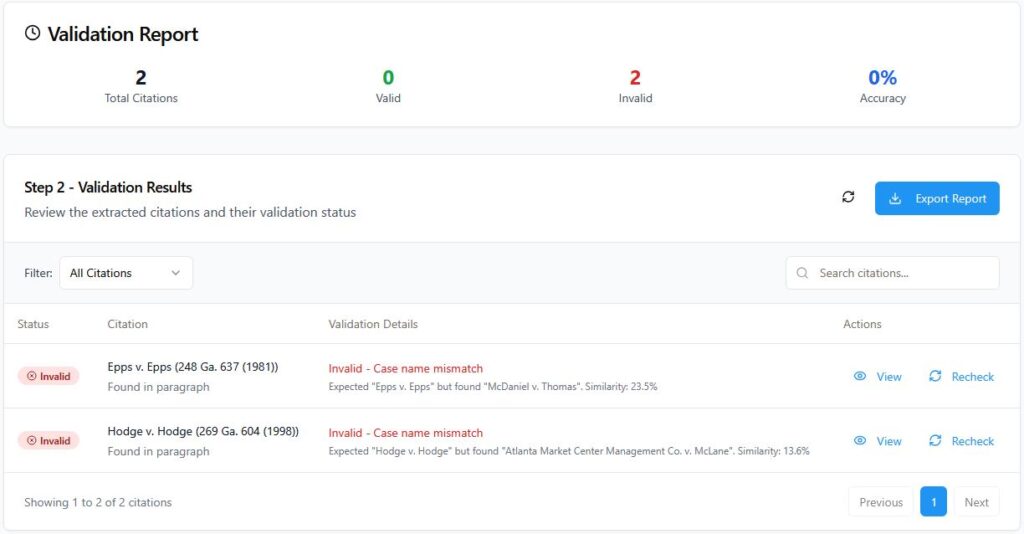Screen dimensions: 1024x534
Task: Click the Search citations input field
Action: click(900, 273)
